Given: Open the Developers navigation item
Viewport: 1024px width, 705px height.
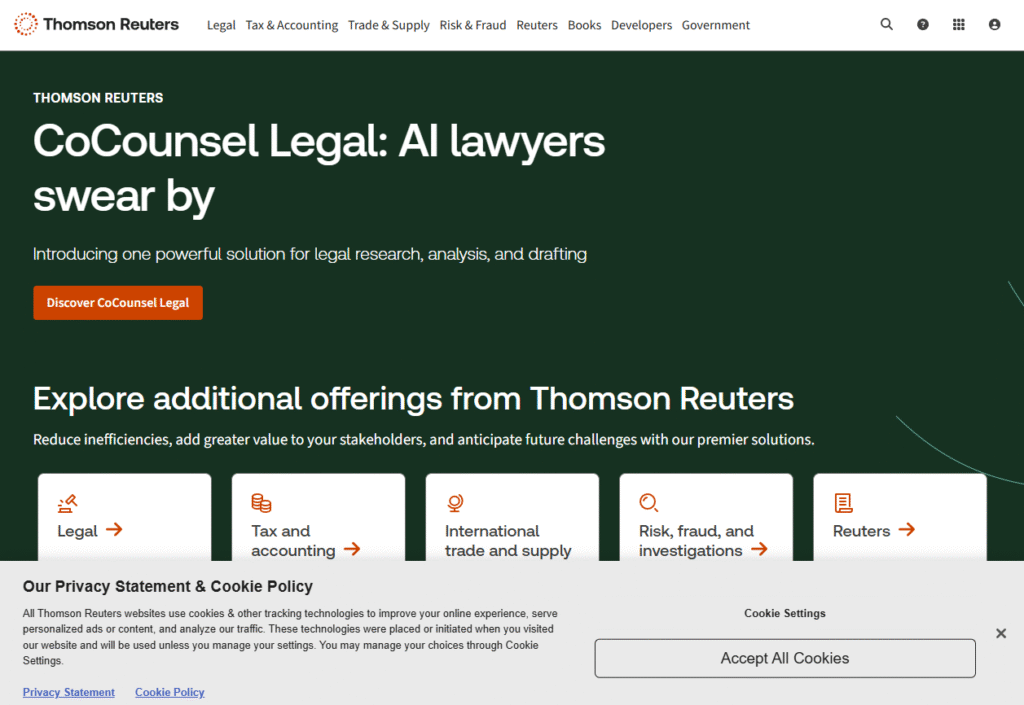Looking at the screenshot, I should (641, 25).
